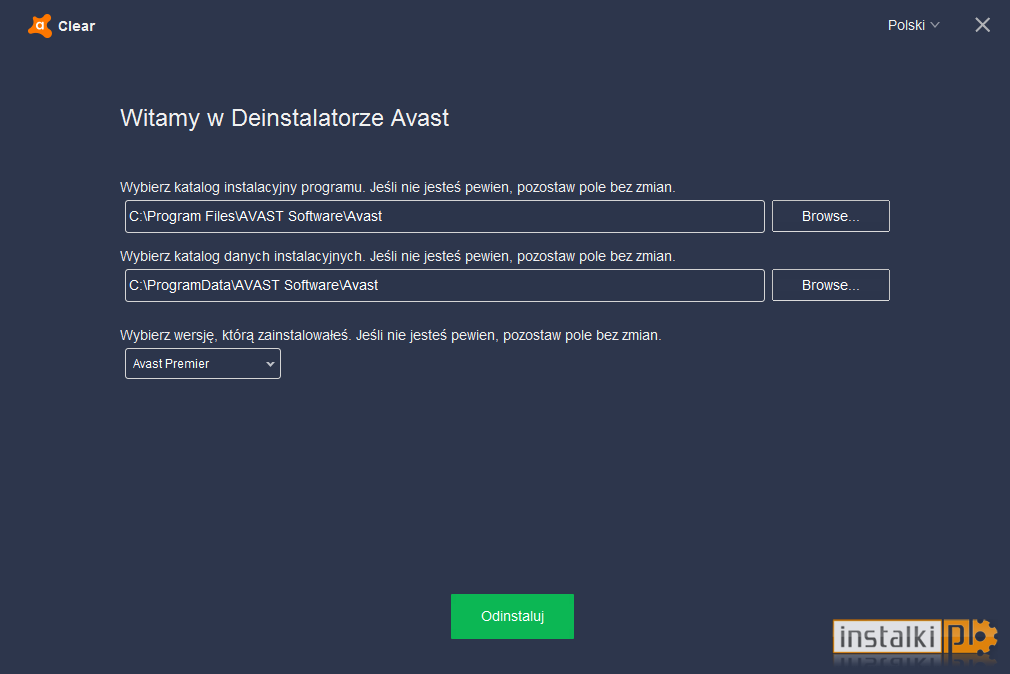This screenshot has height=674, width=1010.
Task: Browse for the installation data directory
Action: click(830, 285)
